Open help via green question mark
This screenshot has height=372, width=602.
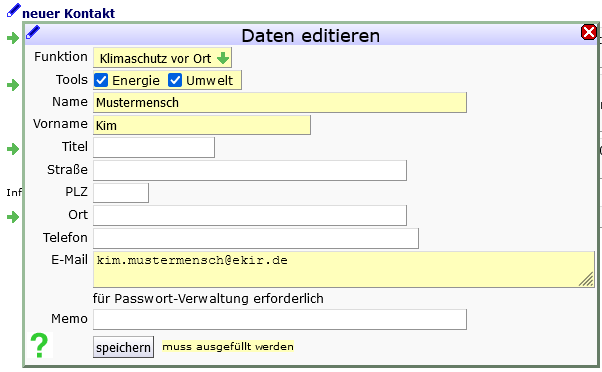pyautogui.click(x=40, y=346)
